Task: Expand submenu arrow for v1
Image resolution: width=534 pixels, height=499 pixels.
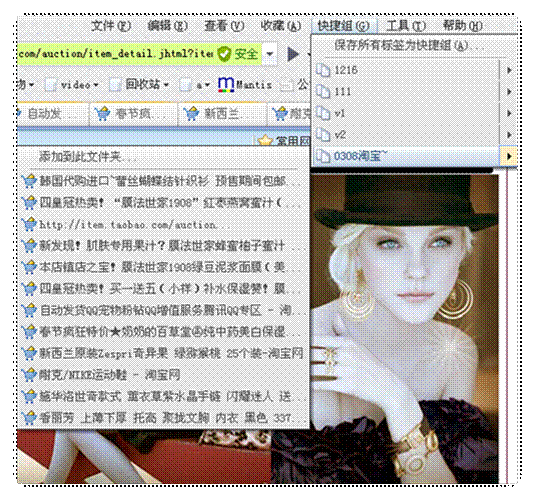Action: (509, 113)
